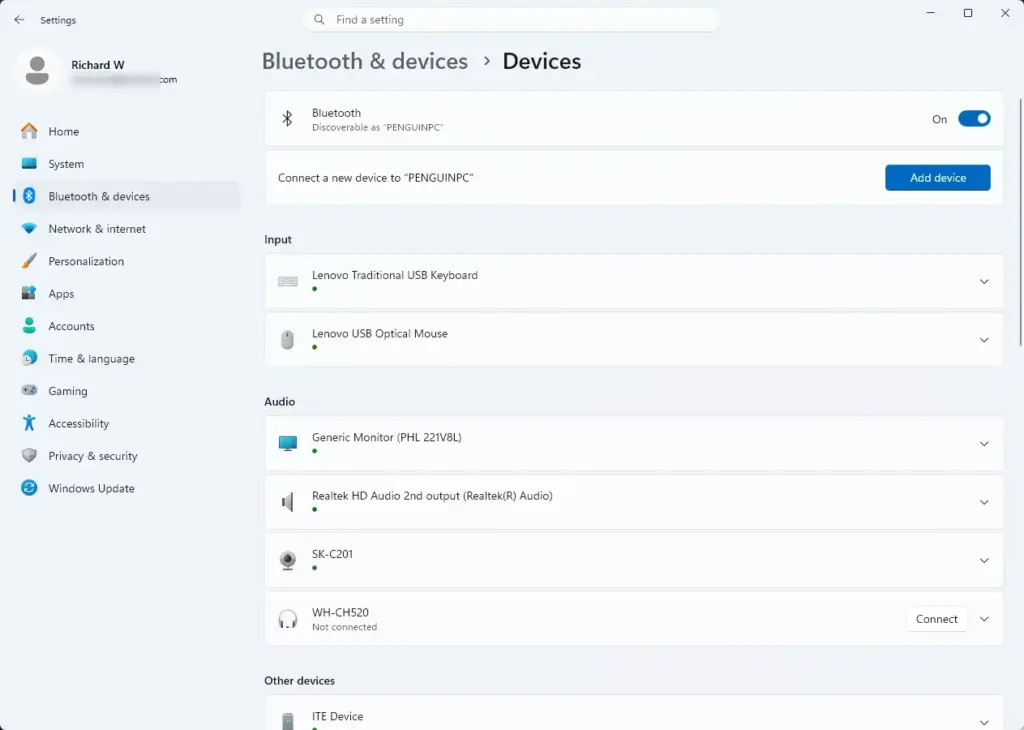Click the Accounts person icon

(x=29, y=325)
